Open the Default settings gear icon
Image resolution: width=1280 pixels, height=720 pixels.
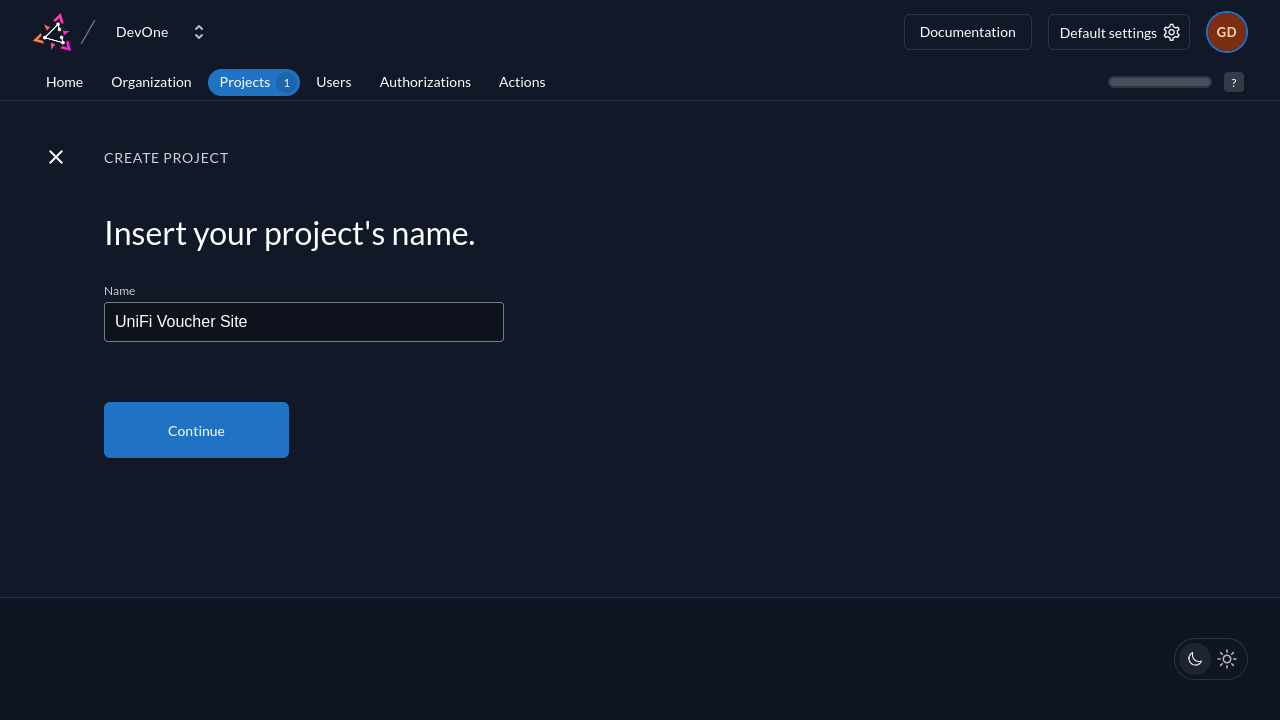pos(1171,32)
